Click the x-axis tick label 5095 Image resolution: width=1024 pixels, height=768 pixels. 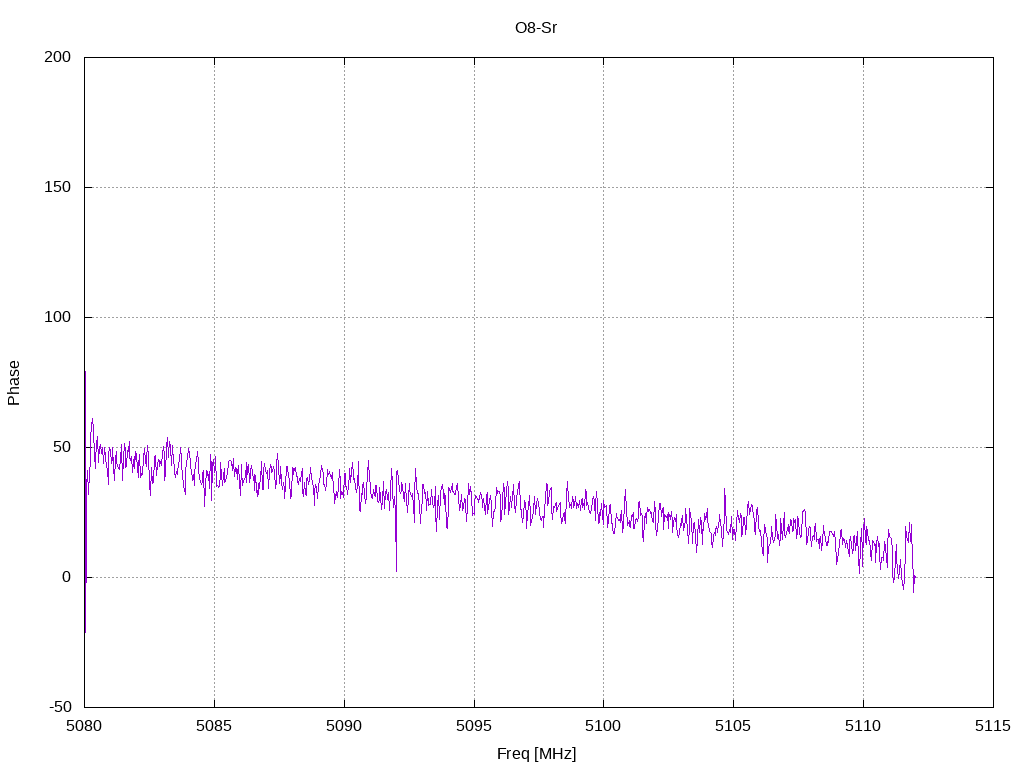tap(474, 726)
